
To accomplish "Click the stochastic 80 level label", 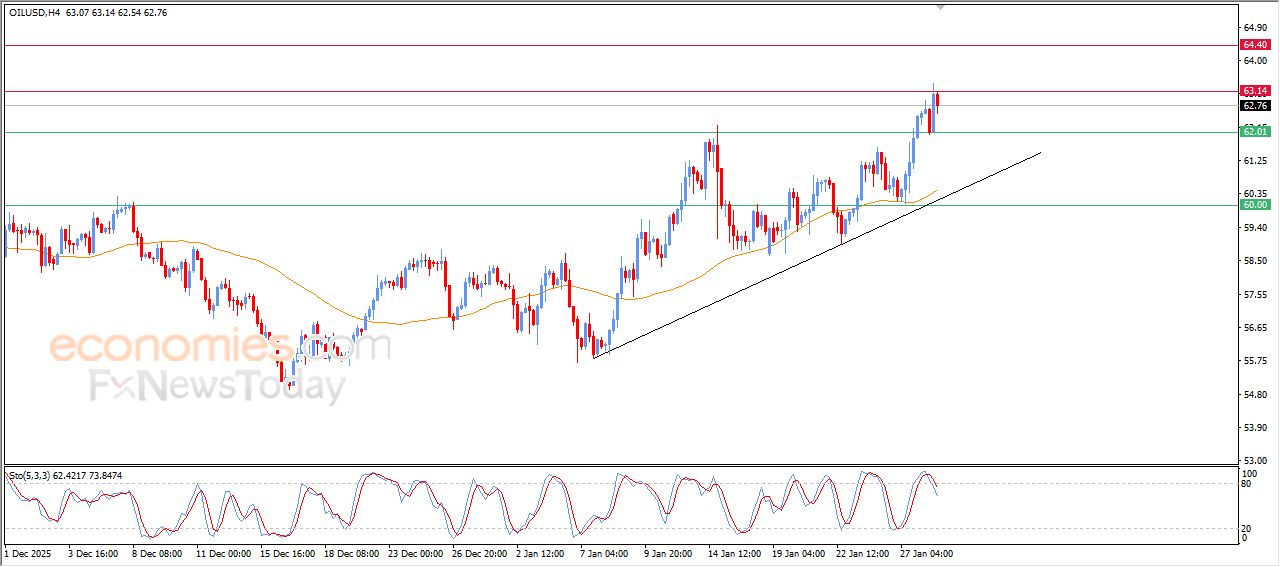I will coord(1246,484).
